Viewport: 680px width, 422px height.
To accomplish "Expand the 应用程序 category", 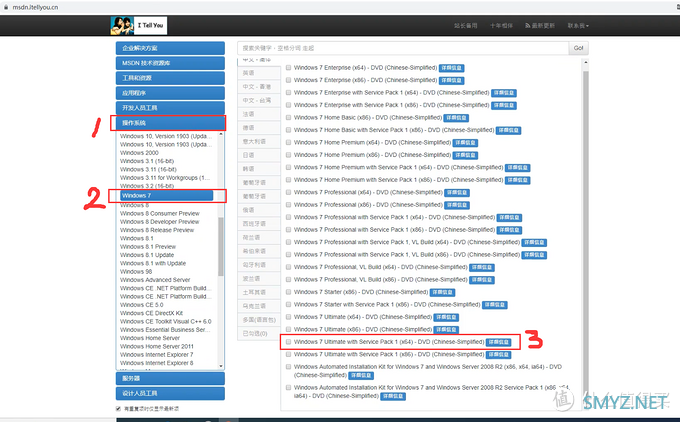I will coord(170,93).
